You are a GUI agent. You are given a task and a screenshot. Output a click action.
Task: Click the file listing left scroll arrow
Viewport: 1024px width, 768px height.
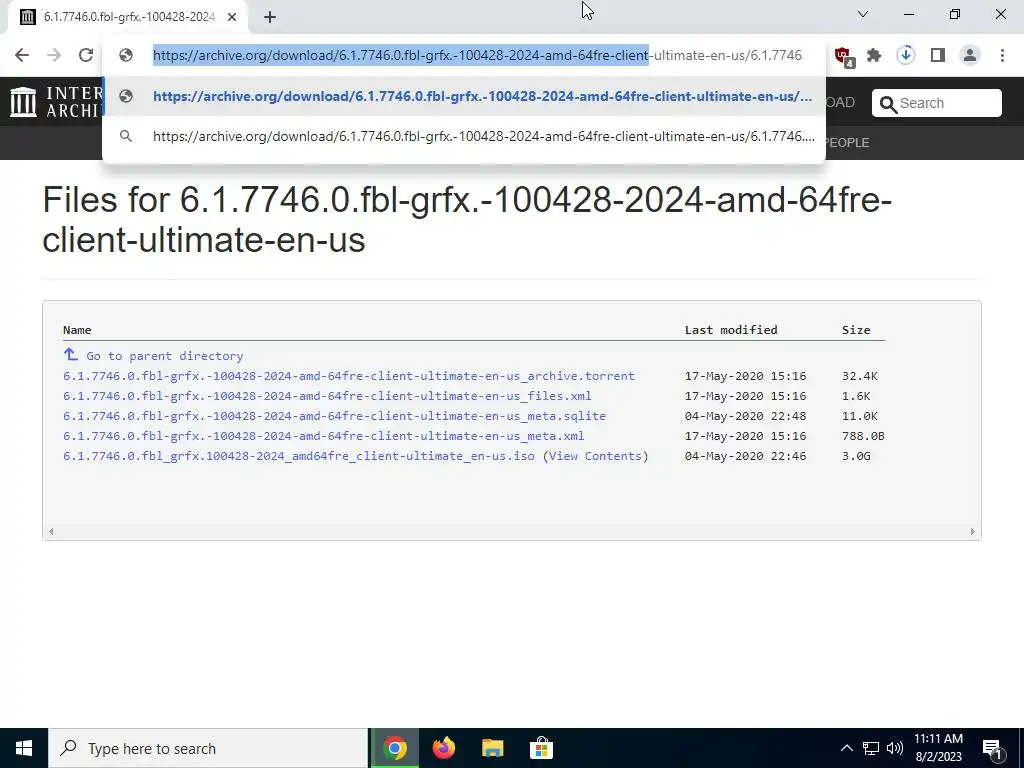tap(51, 532)
